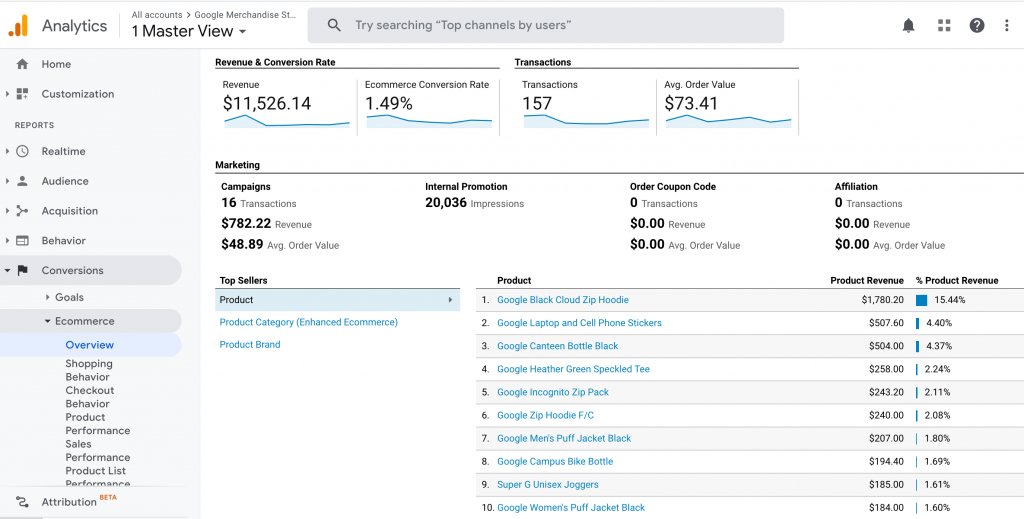The image size is (1024, 519).
Task: Click the Google Analytics logo
Action: (18, 25)
